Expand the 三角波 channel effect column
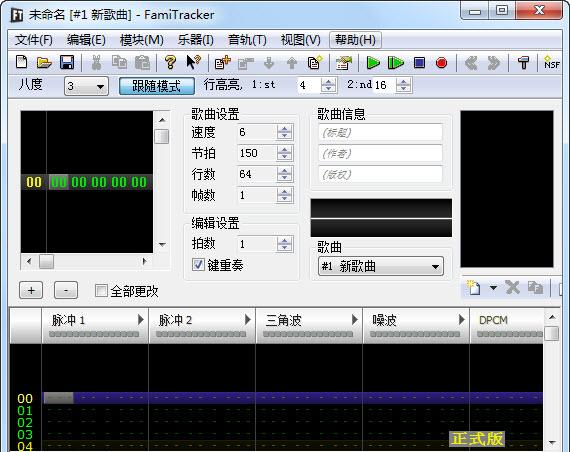 coord(355,320)
